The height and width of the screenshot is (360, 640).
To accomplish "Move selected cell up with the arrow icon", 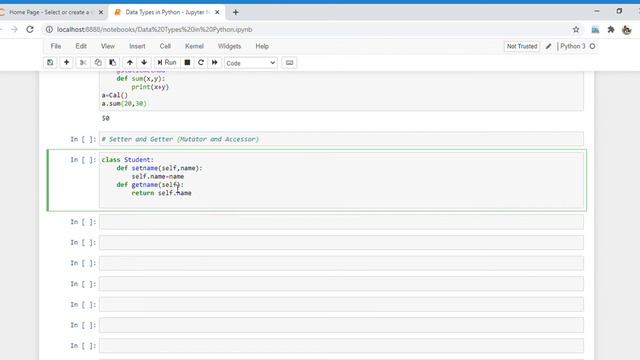I will tap(130, 63).
